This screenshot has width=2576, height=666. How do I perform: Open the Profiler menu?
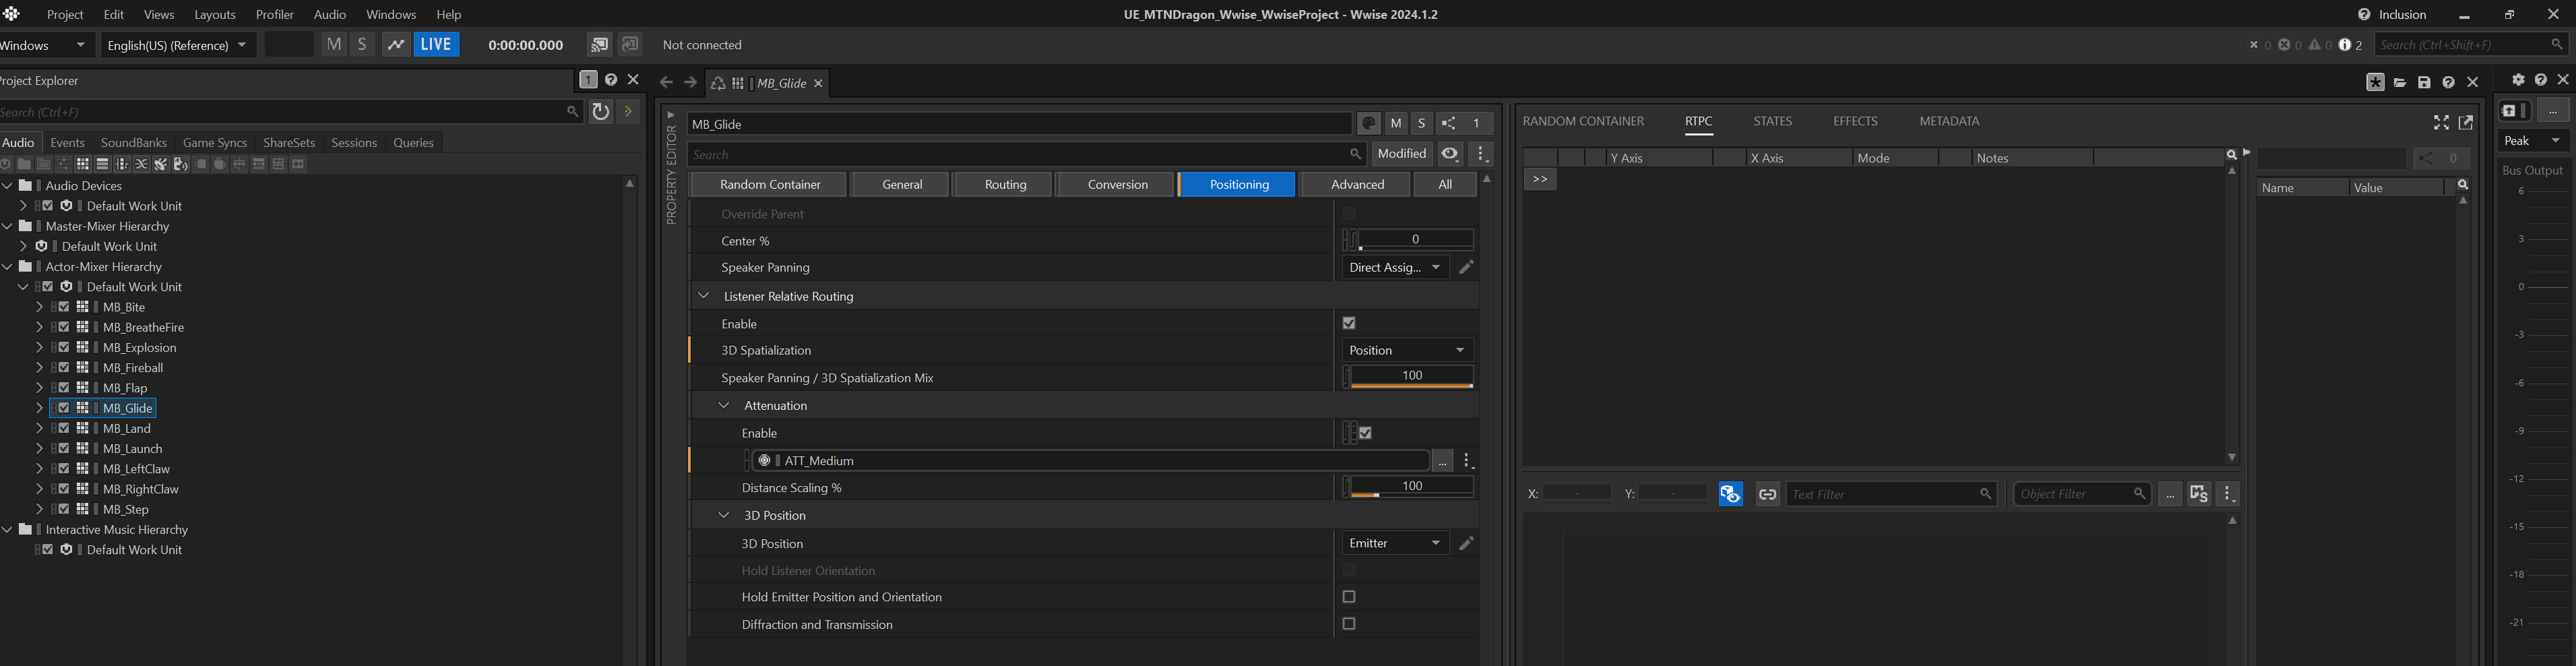click(274, 15)
